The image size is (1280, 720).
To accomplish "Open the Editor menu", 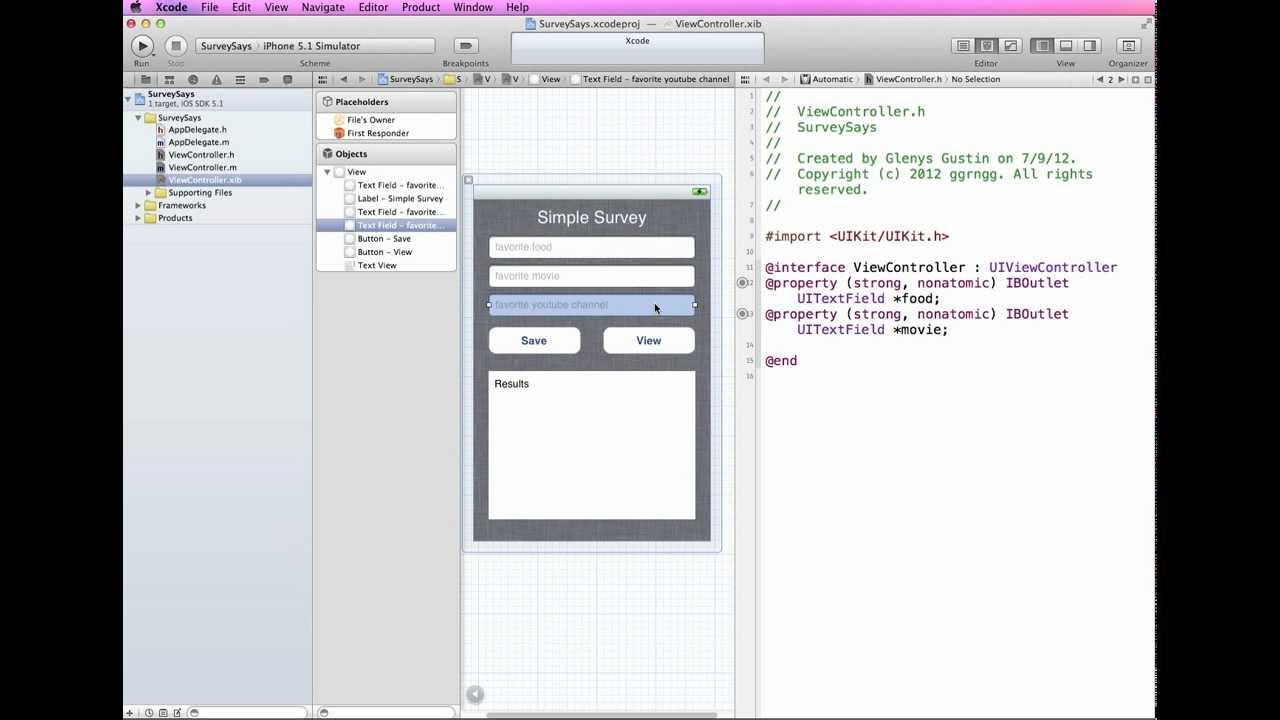I will [373, 7].
